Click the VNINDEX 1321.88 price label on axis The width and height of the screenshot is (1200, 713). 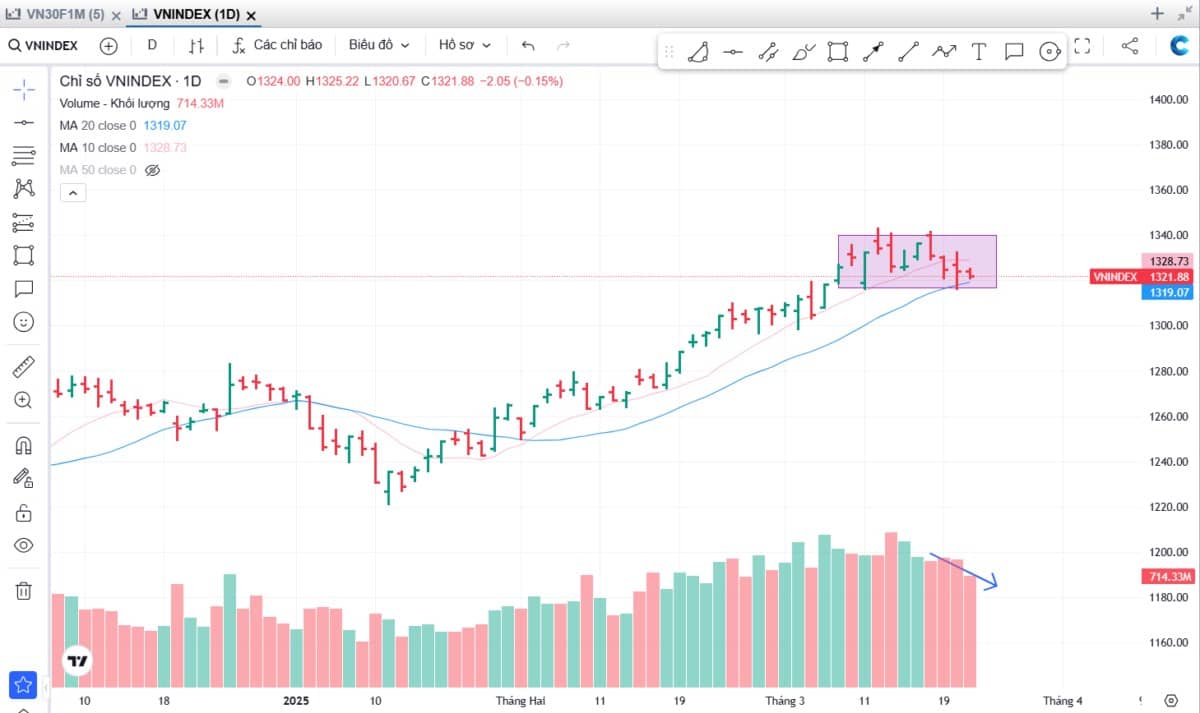(1141, 277)
